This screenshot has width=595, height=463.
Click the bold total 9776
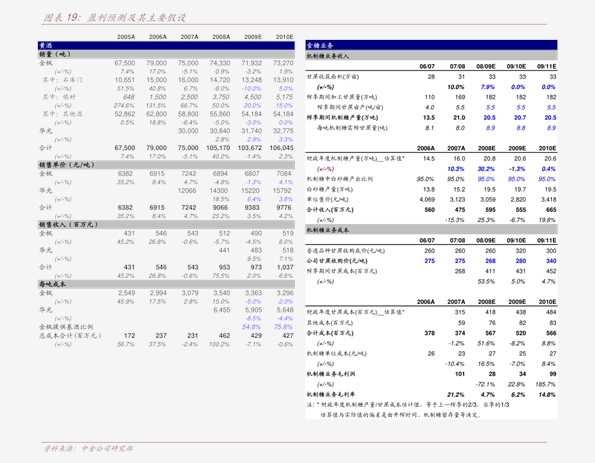point(283,208)
